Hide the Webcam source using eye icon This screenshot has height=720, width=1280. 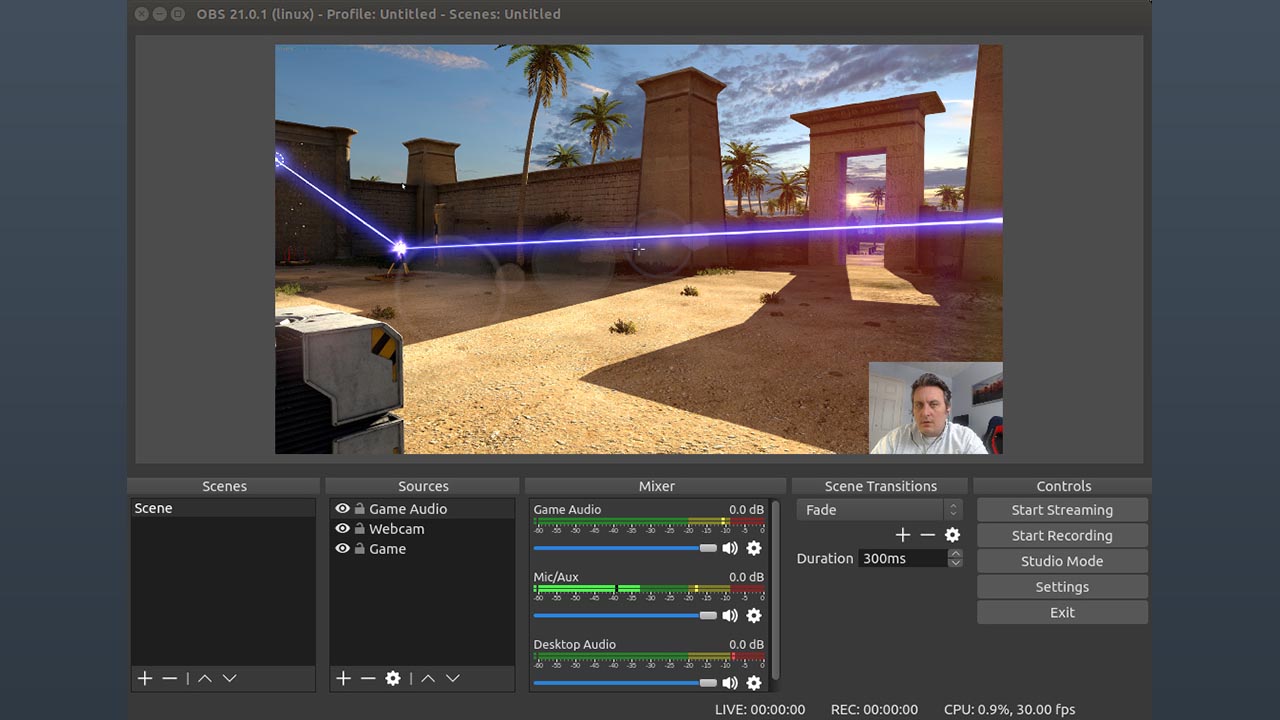(342, 529)
